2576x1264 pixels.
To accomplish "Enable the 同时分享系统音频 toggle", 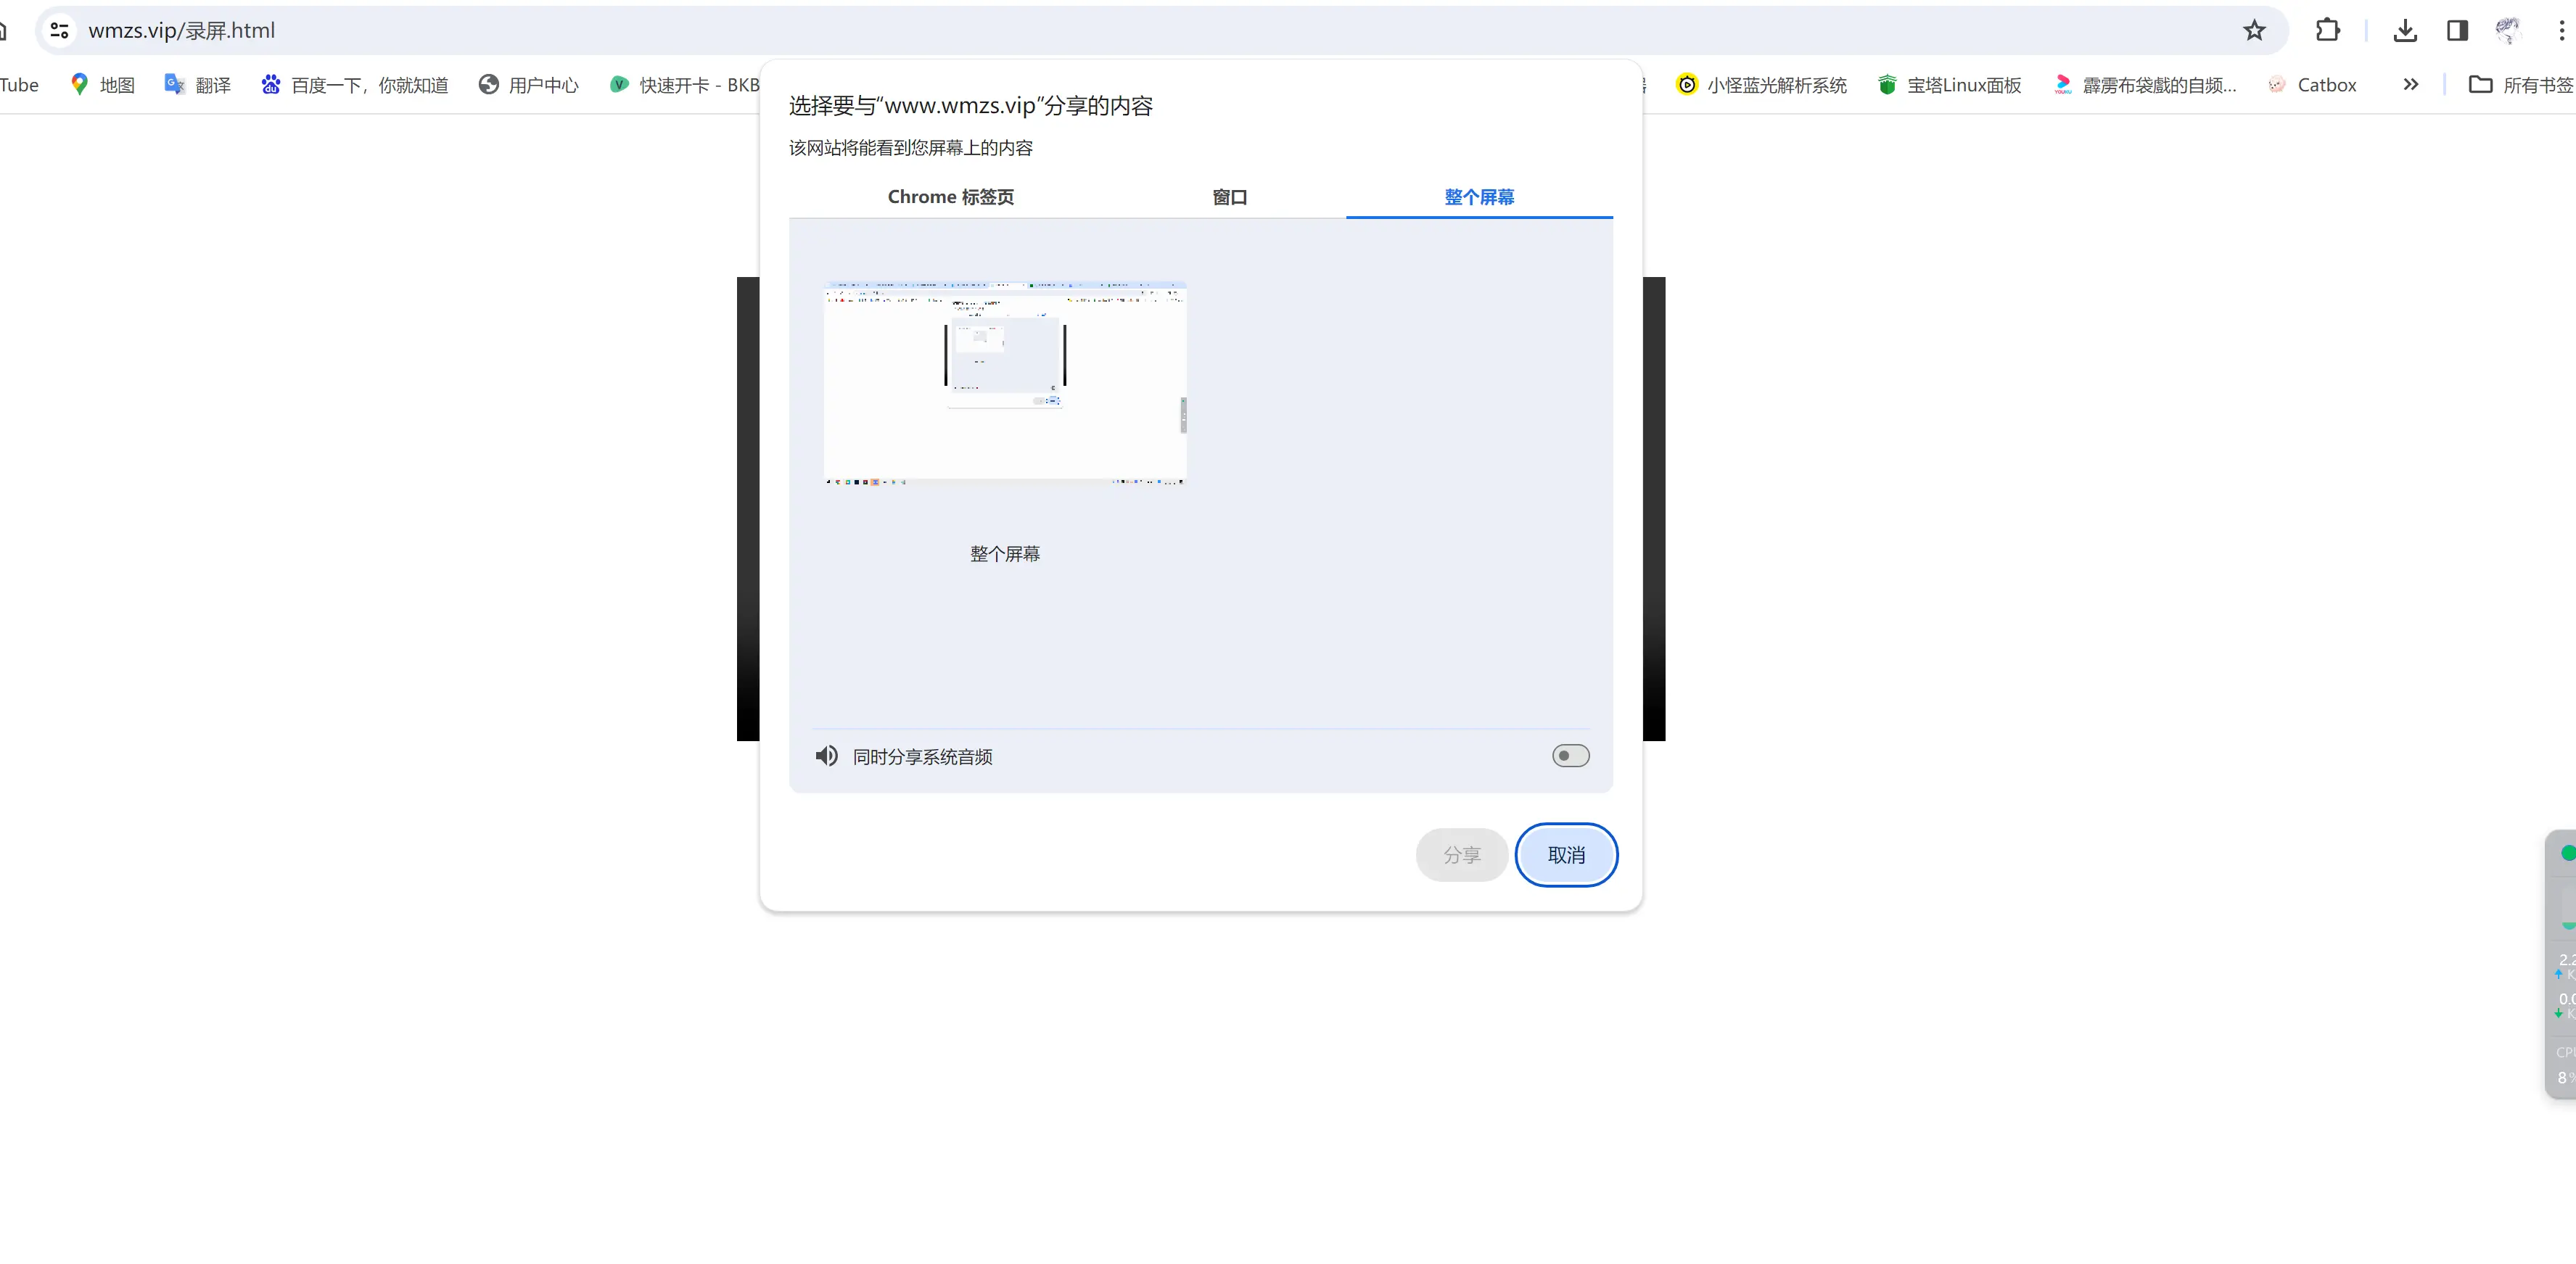I will [x=1570, y=756].
